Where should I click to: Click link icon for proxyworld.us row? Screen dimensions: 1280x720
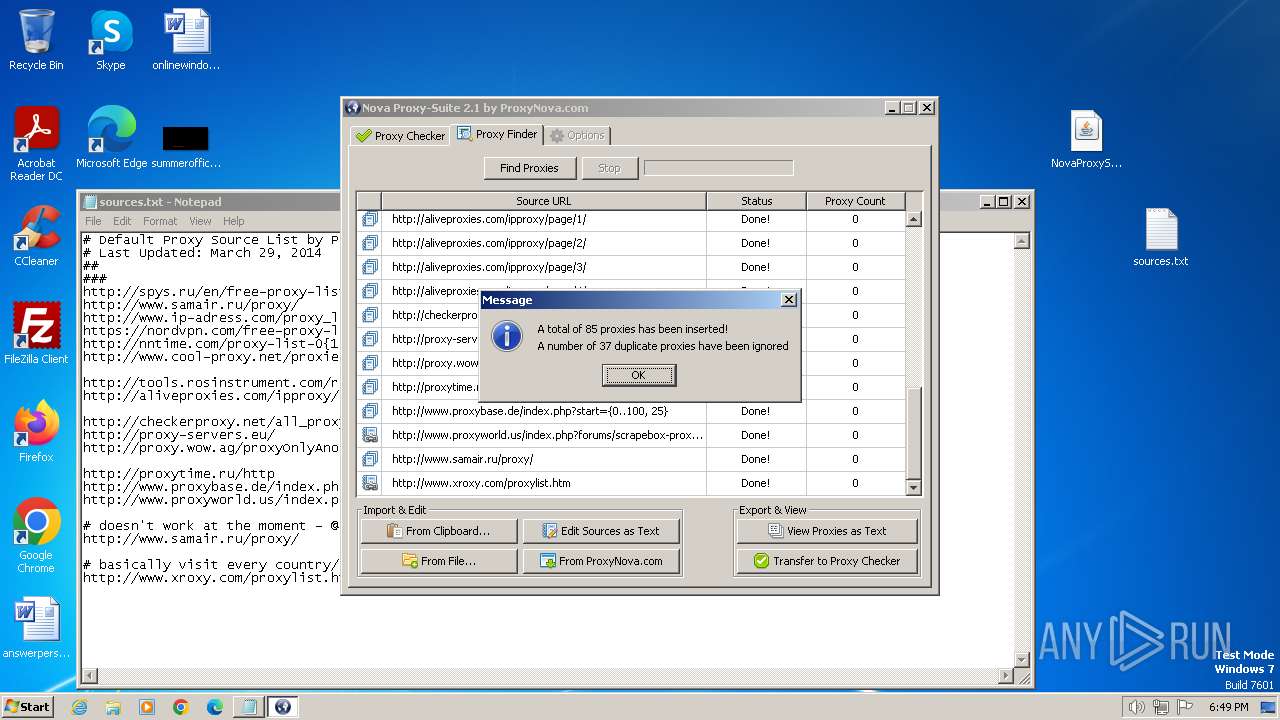tap(370, 435)
